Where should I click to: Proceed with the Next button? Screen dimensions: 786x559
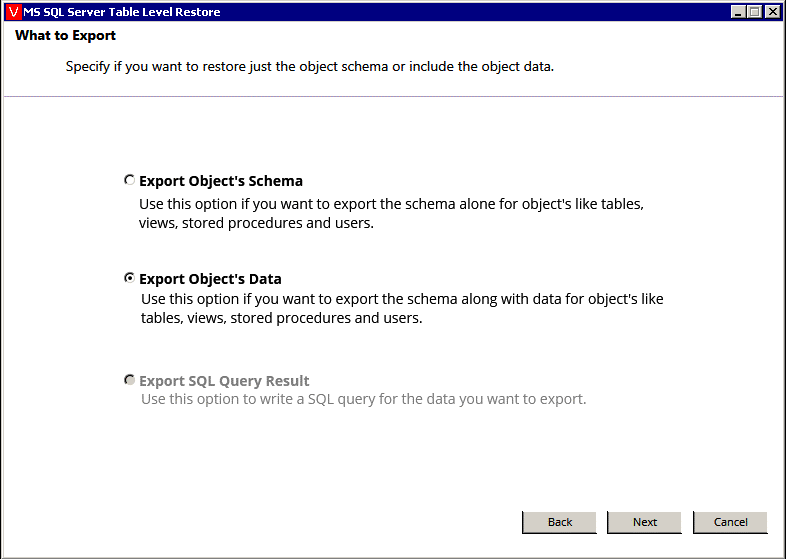coord(644,522)
